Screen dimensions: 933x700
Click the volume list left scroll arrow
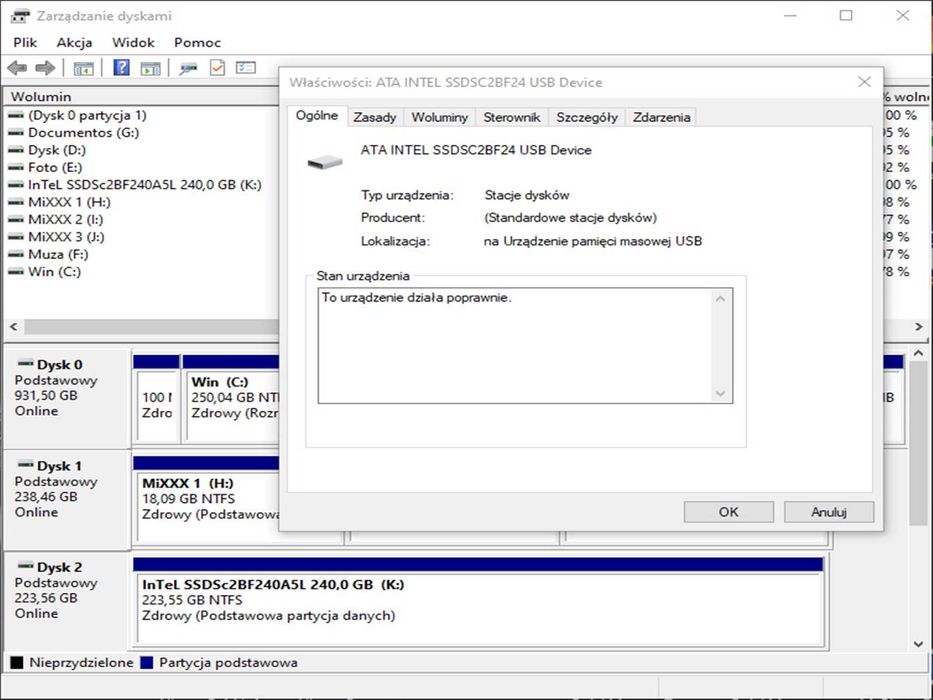pos(14,326)
